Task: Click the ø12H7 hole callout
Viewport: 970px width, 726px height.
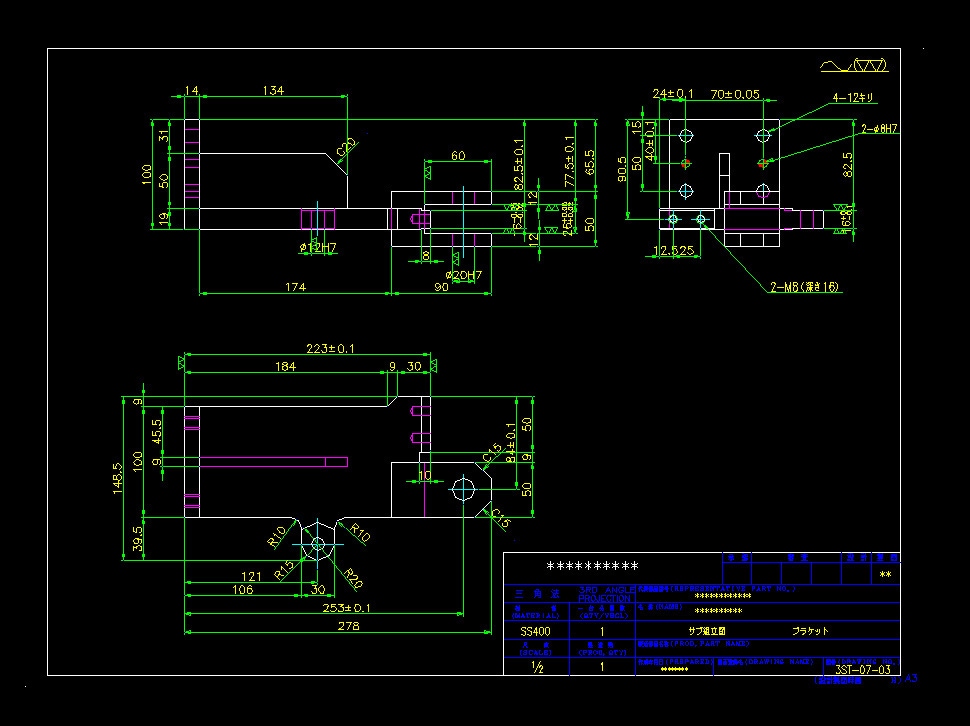Action: pos(318,248)
